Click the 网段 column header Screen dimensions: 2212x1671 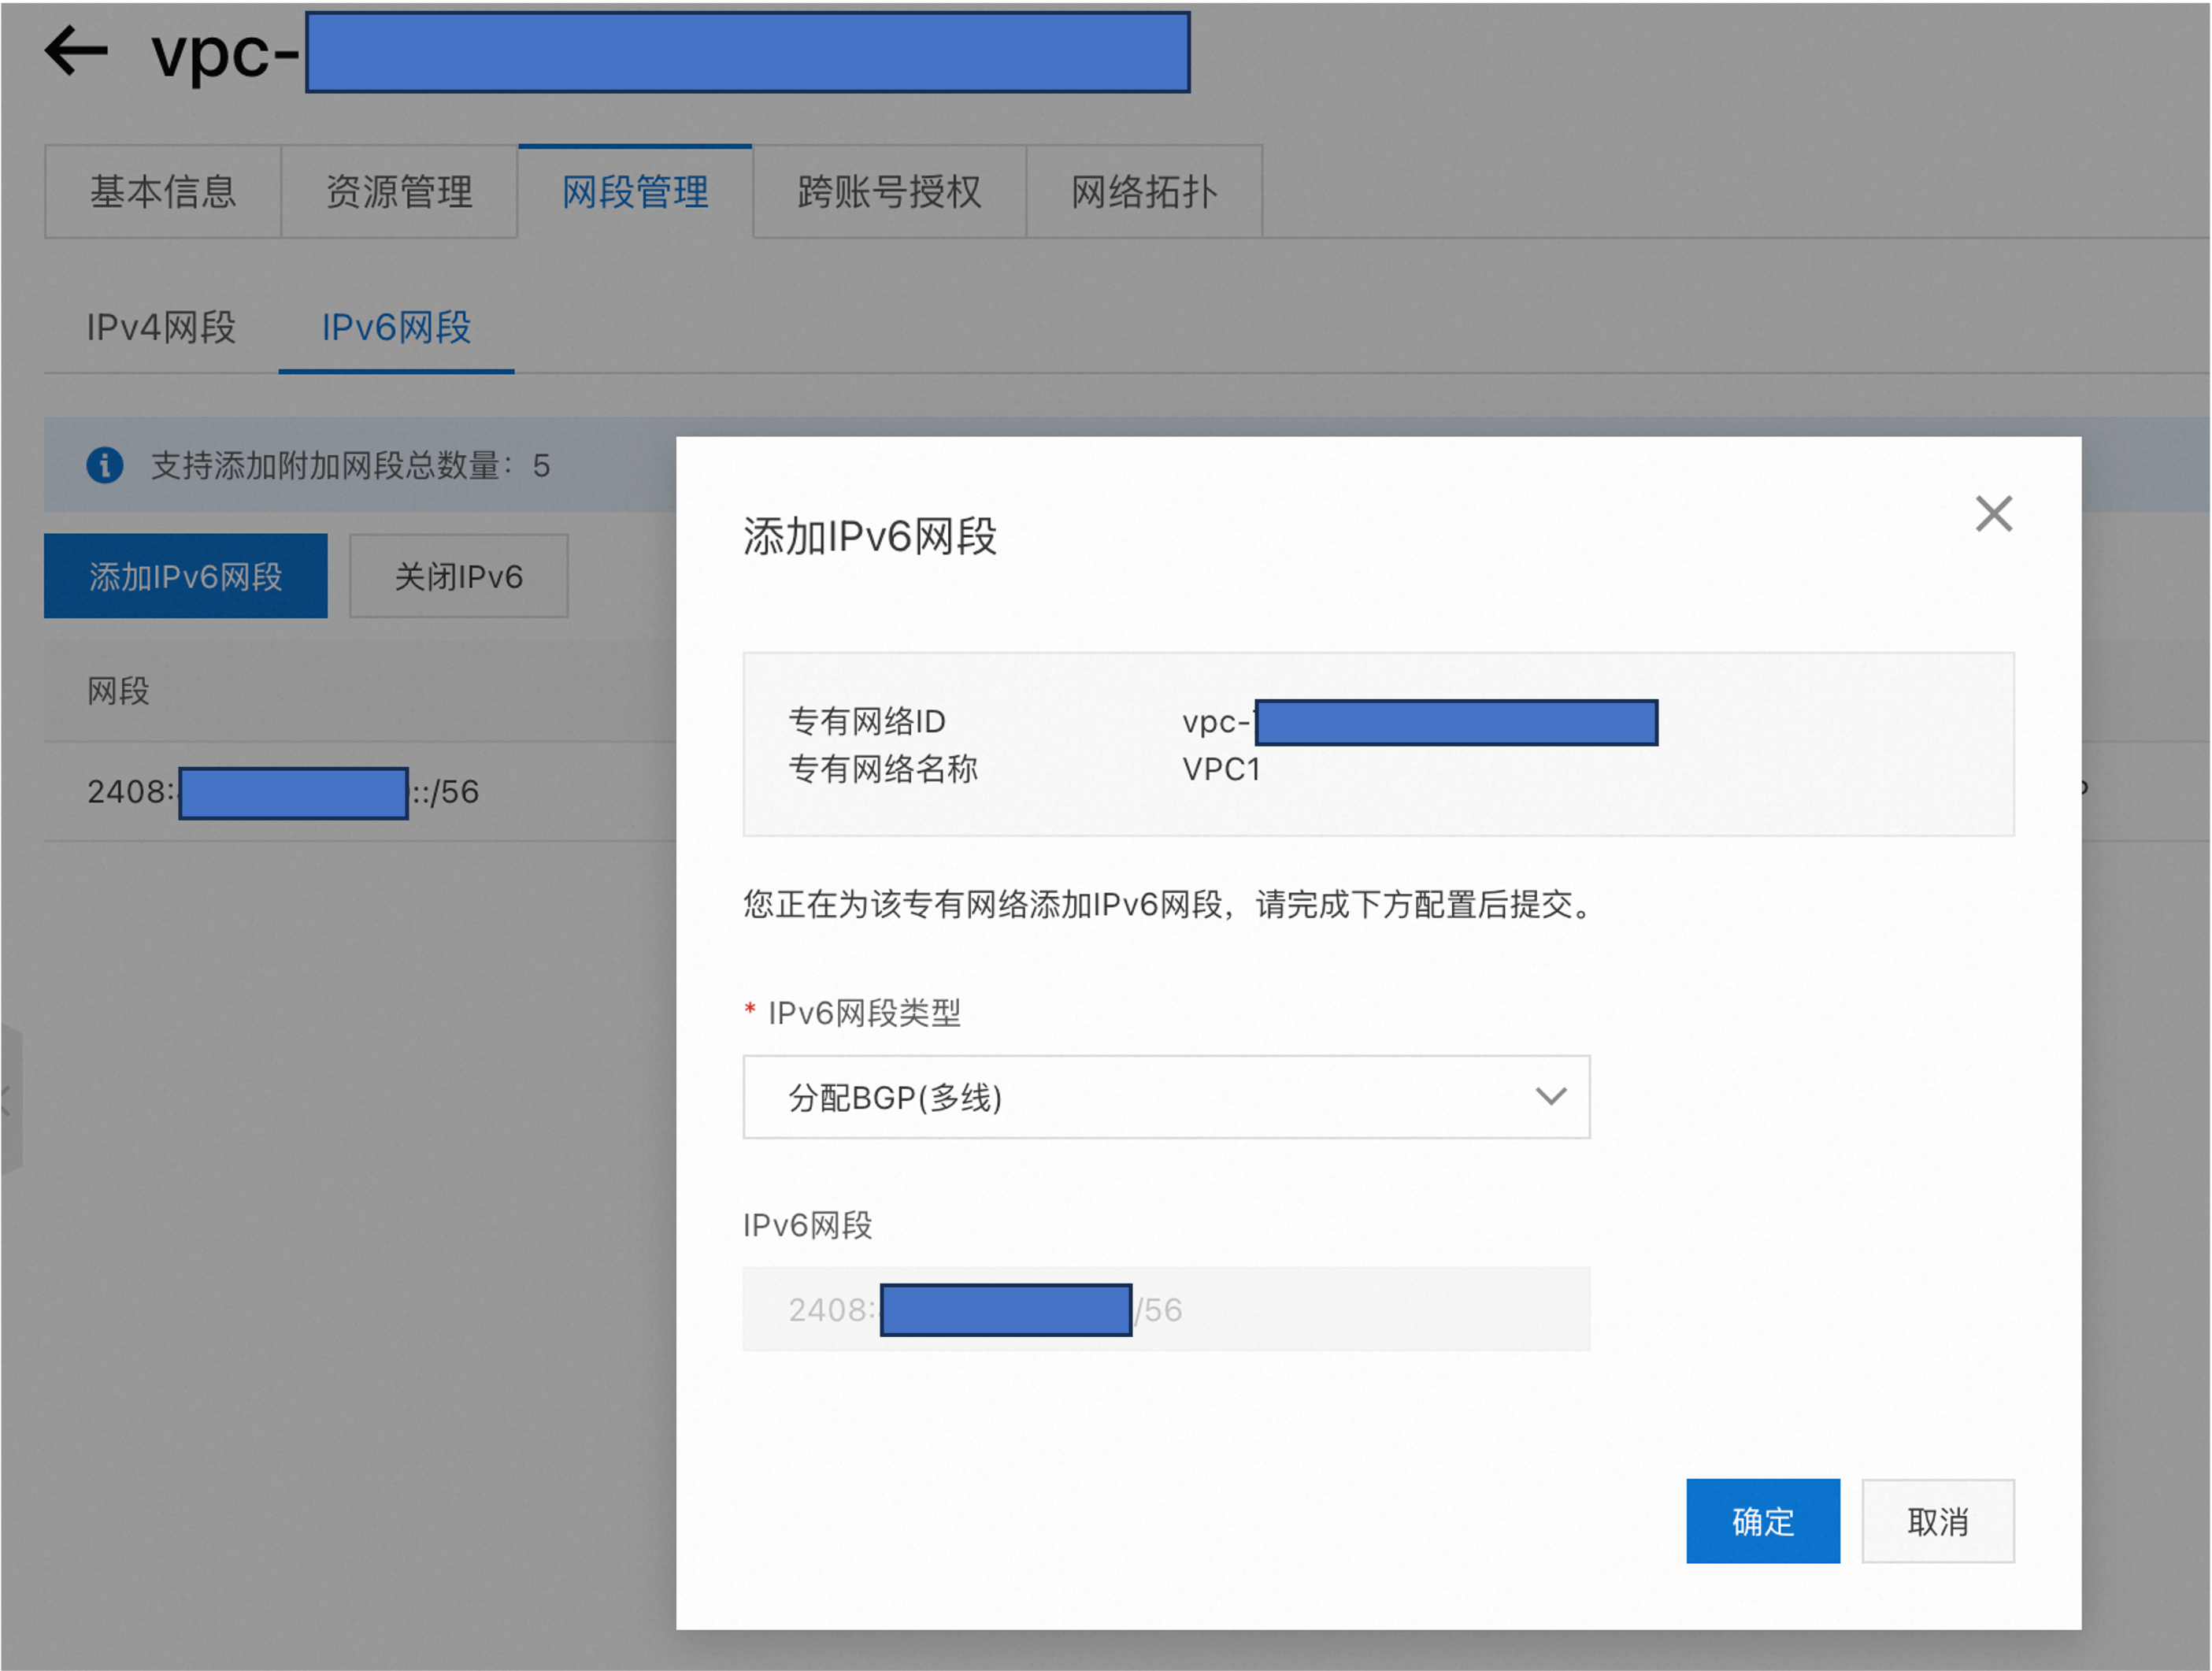(x=118, y=691)
